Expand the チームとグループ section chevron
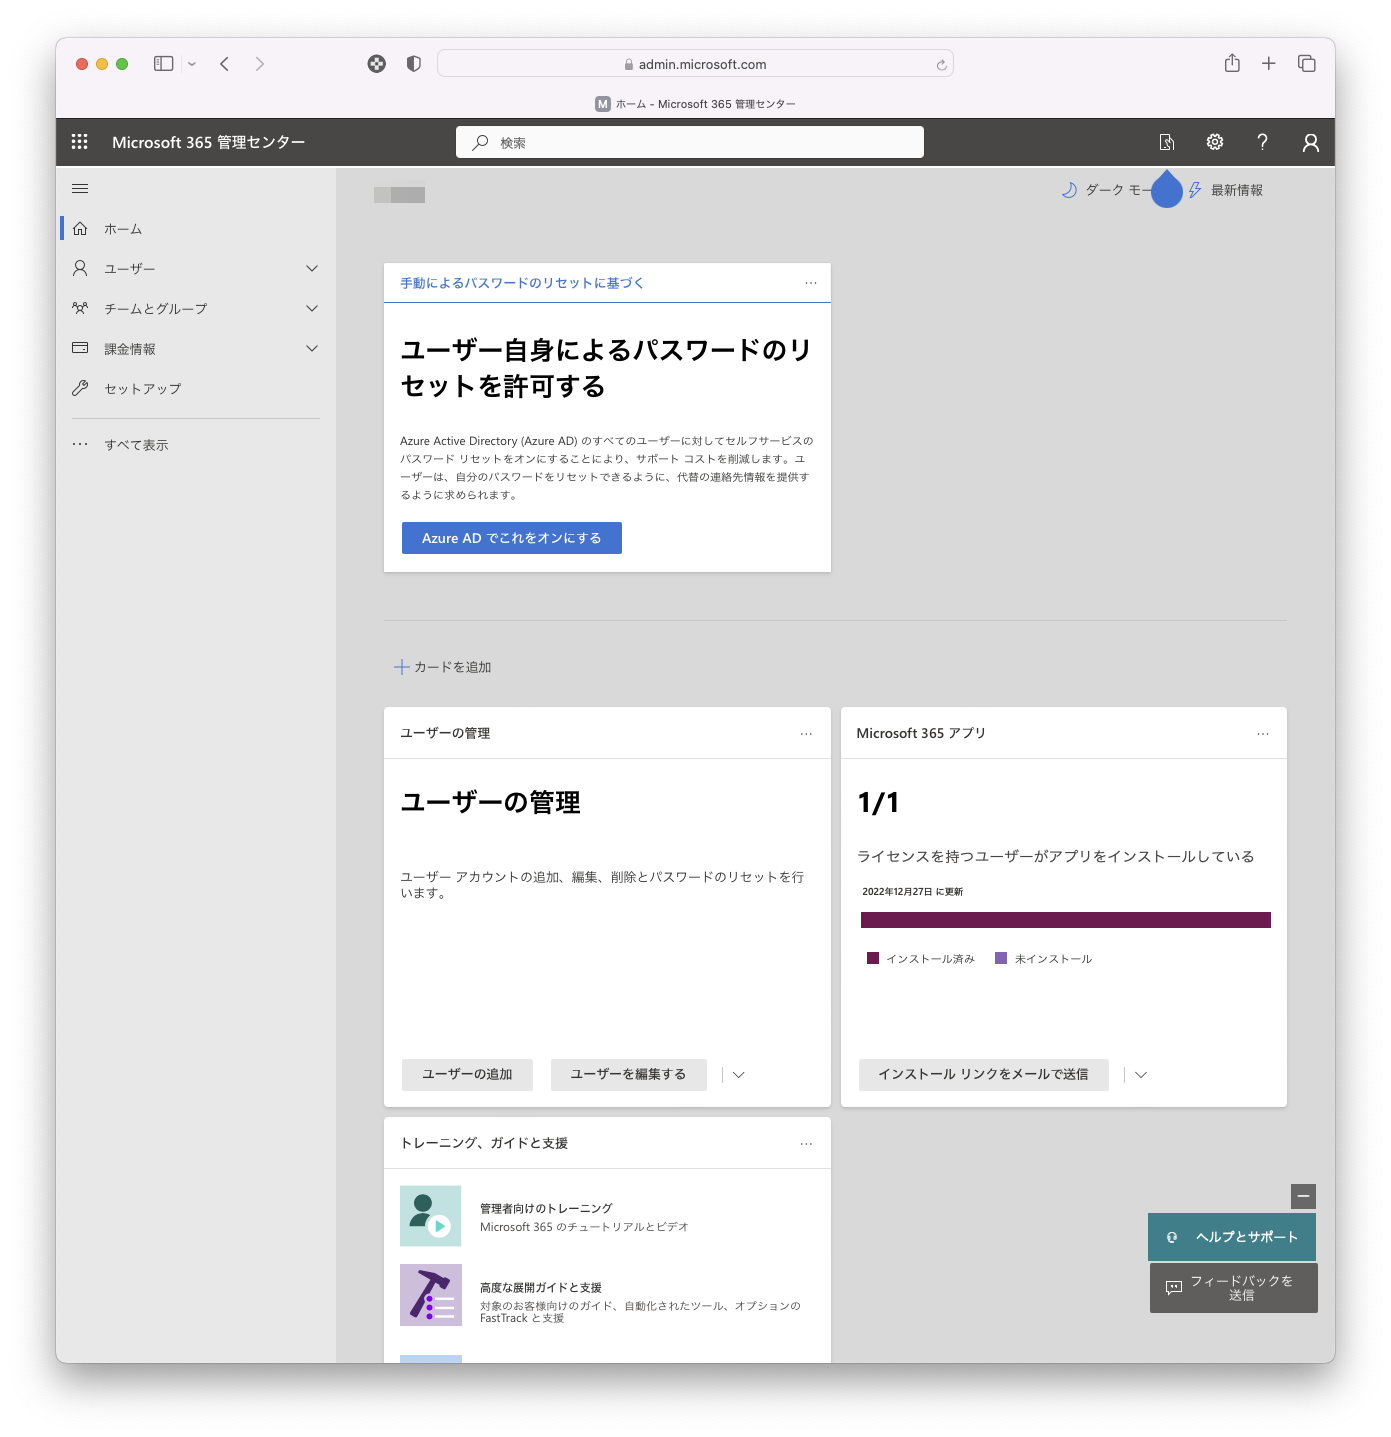 [x=312, y=308]
